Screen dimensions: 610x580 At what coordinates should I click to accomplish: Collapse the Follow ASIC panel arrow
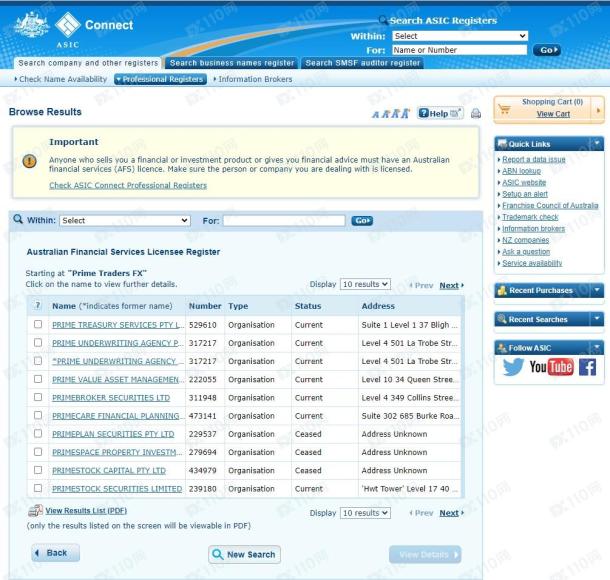click(597, 347)
